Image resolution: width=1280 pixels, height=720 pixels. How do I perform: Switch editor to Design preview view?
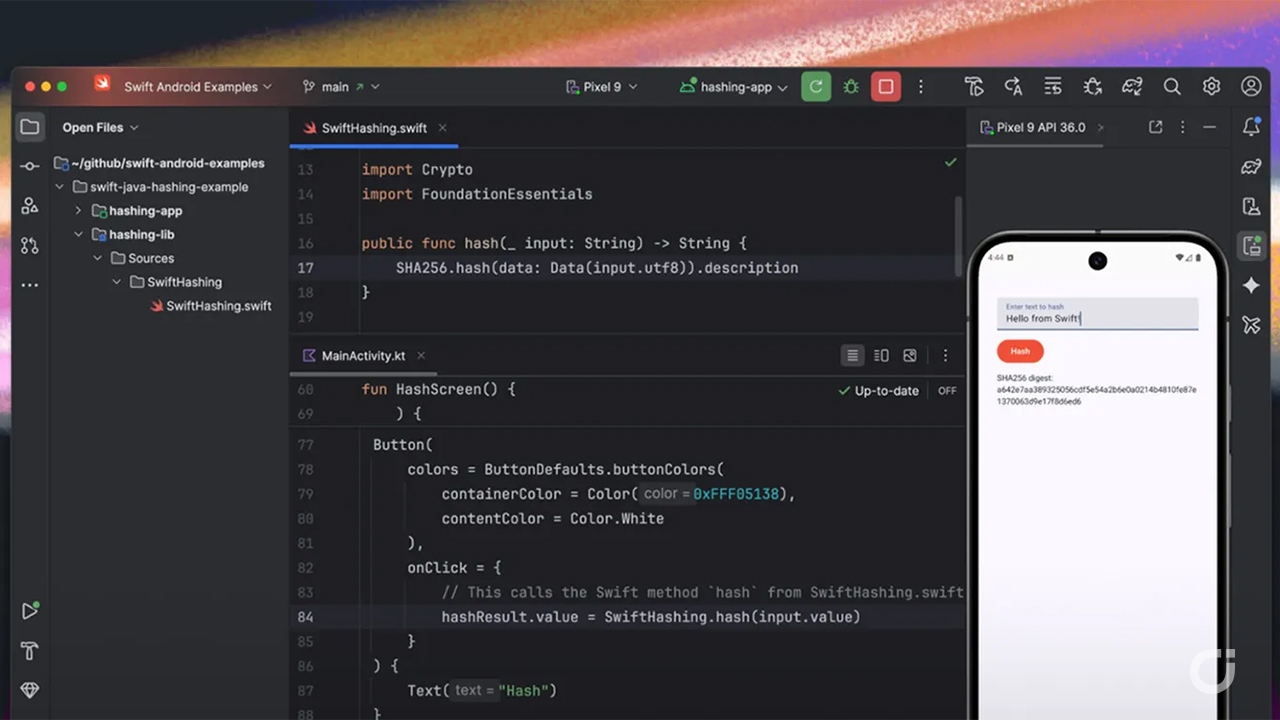pyautogui.click(x=910, y=355)
